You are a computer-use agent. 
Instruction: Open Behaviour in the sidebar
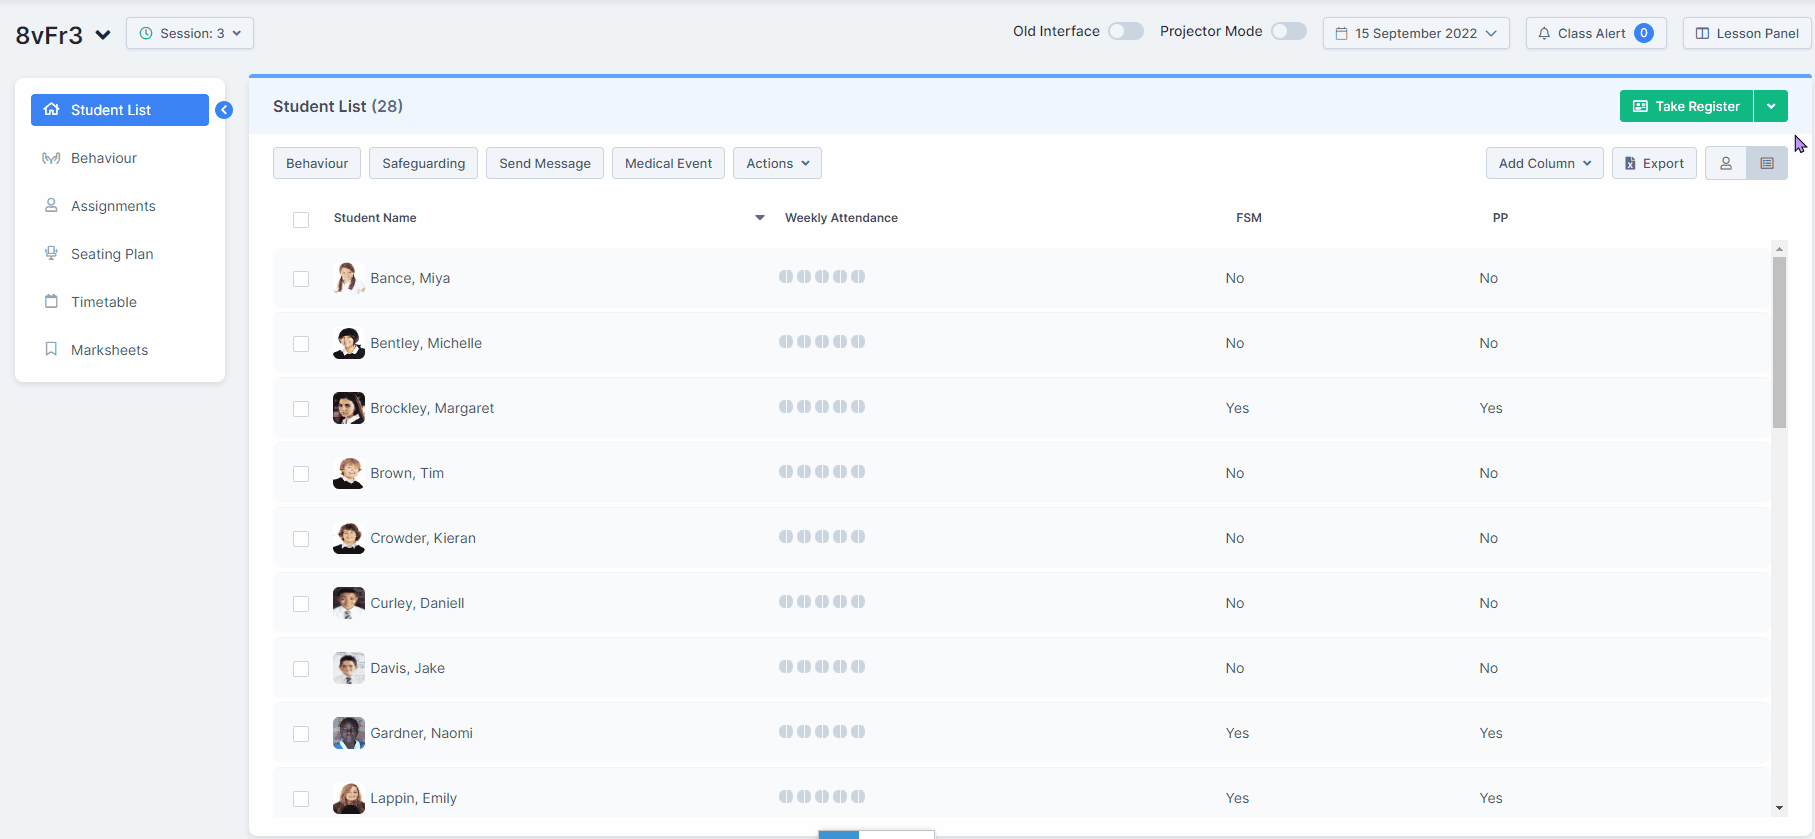[x=103, y=158]
